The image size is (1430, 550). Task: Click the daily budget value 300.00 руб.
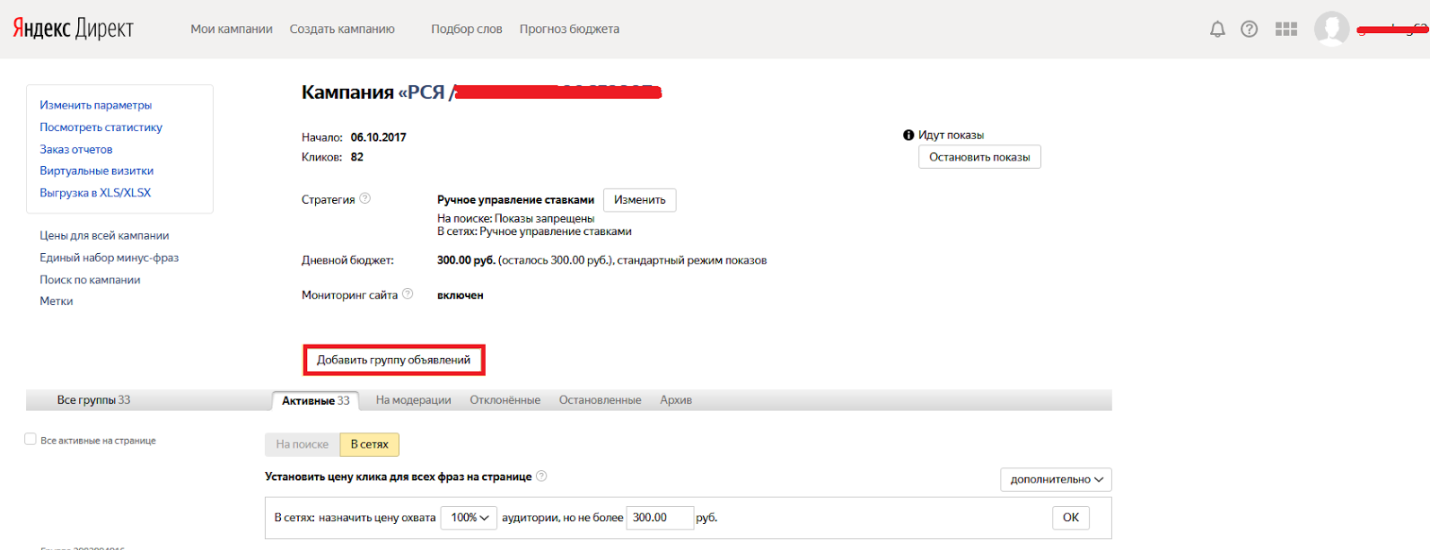point(466,260)
